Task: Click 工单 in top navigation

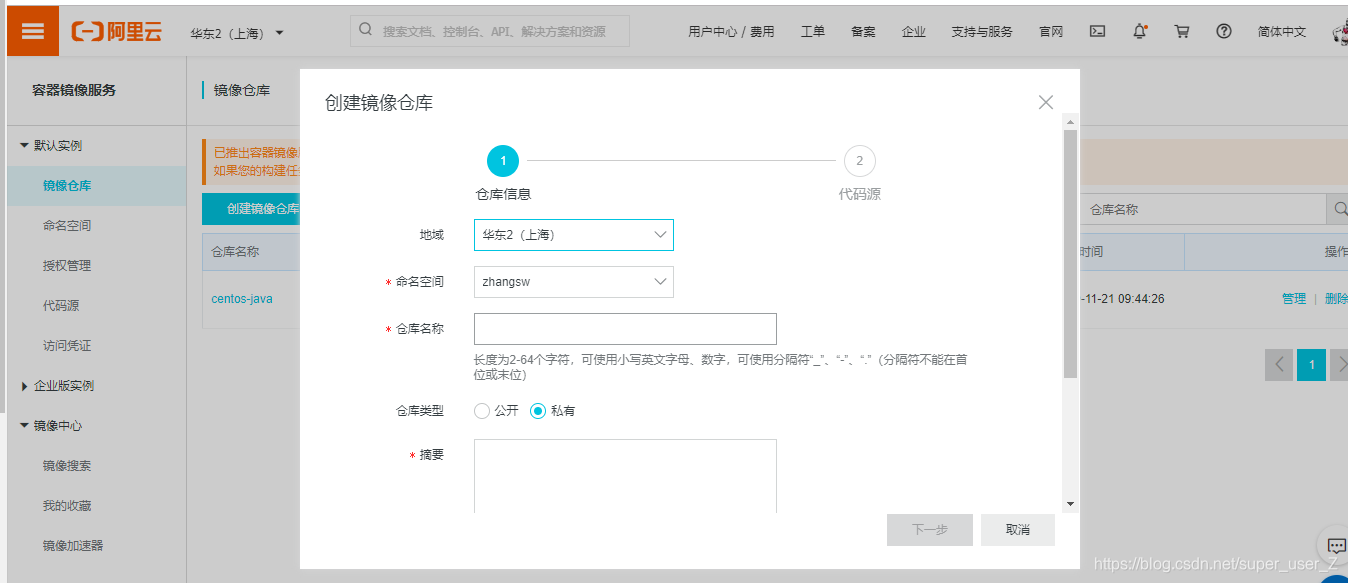Action: (x=813, y=32)
